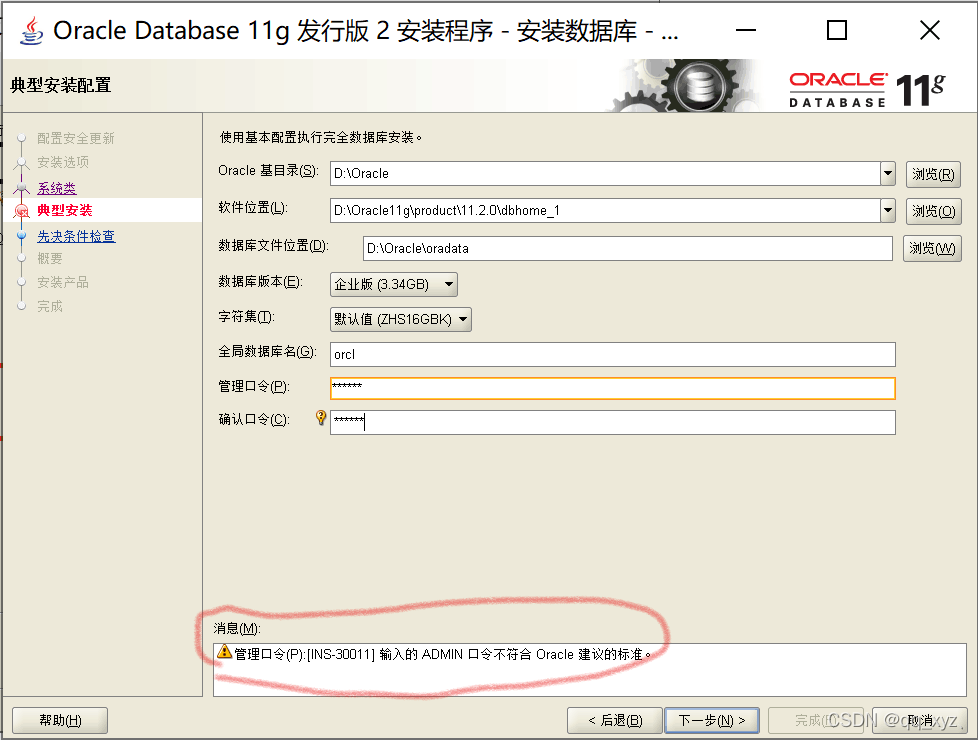Focus the Oracle base directory field D:\Oracle

[605, 173]
